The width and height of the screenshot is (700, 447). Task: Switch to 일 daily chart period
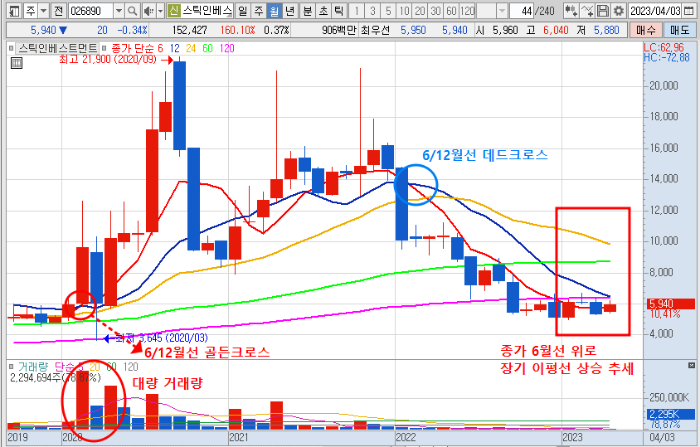tap(242, 11)
